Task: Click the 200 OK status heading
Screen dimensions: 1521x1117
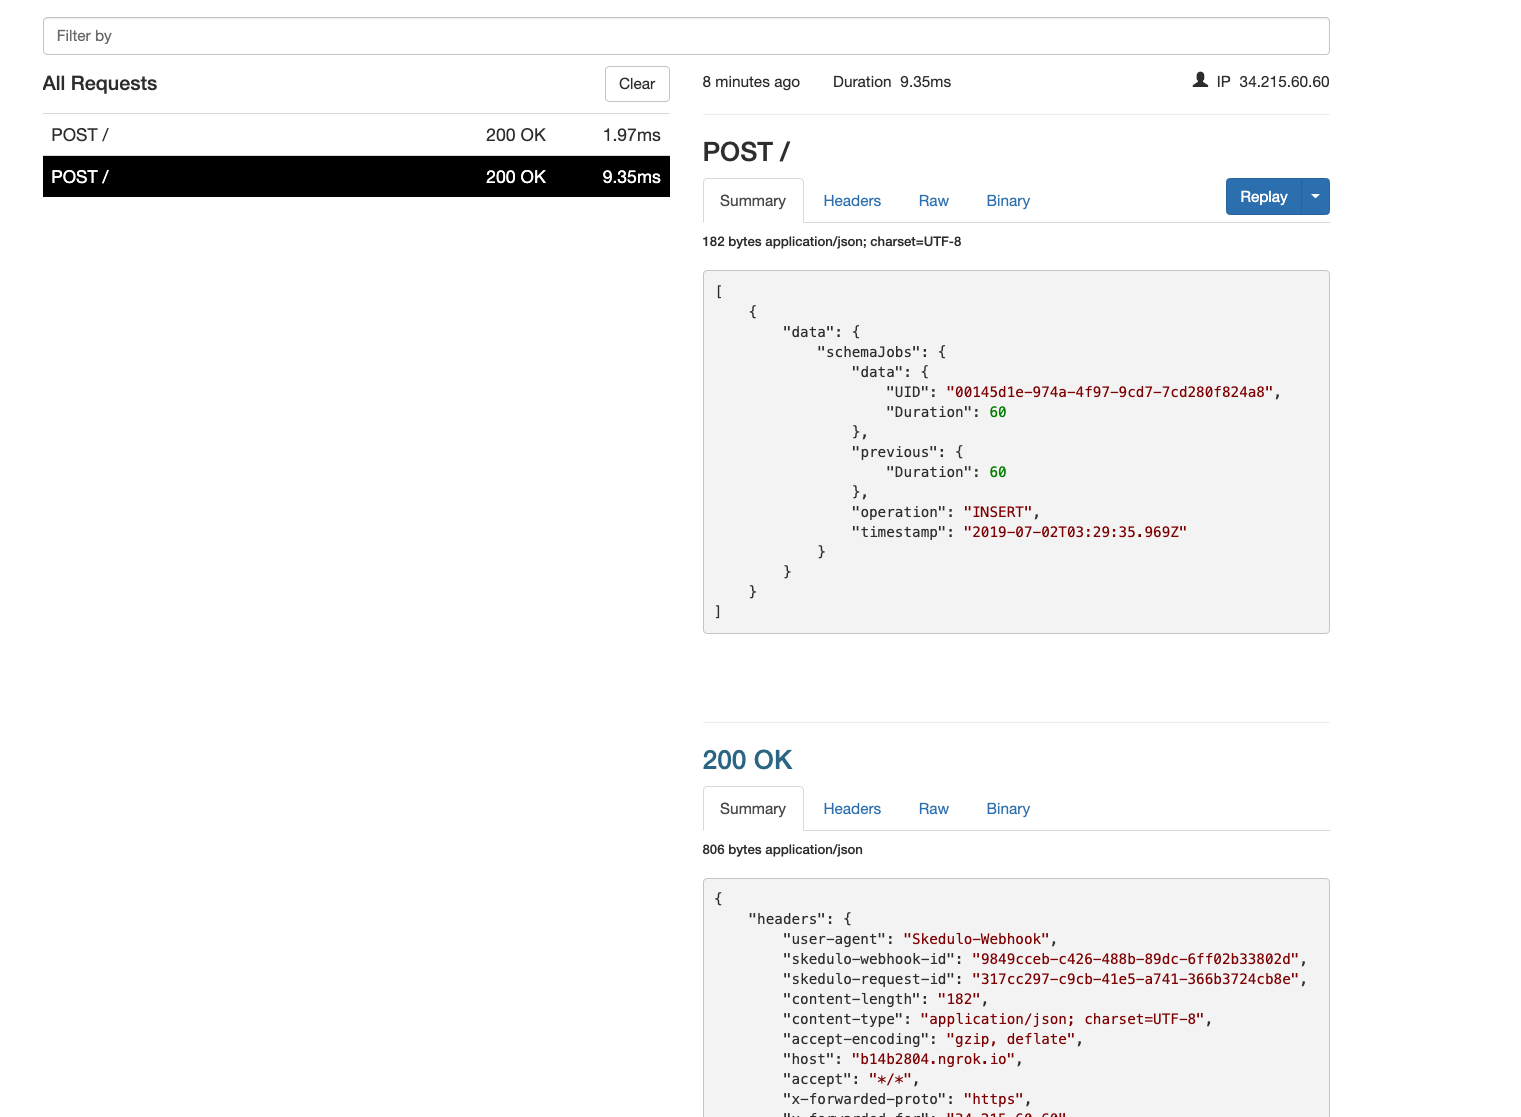Action: pyautogui.click(x=747, y=760)
